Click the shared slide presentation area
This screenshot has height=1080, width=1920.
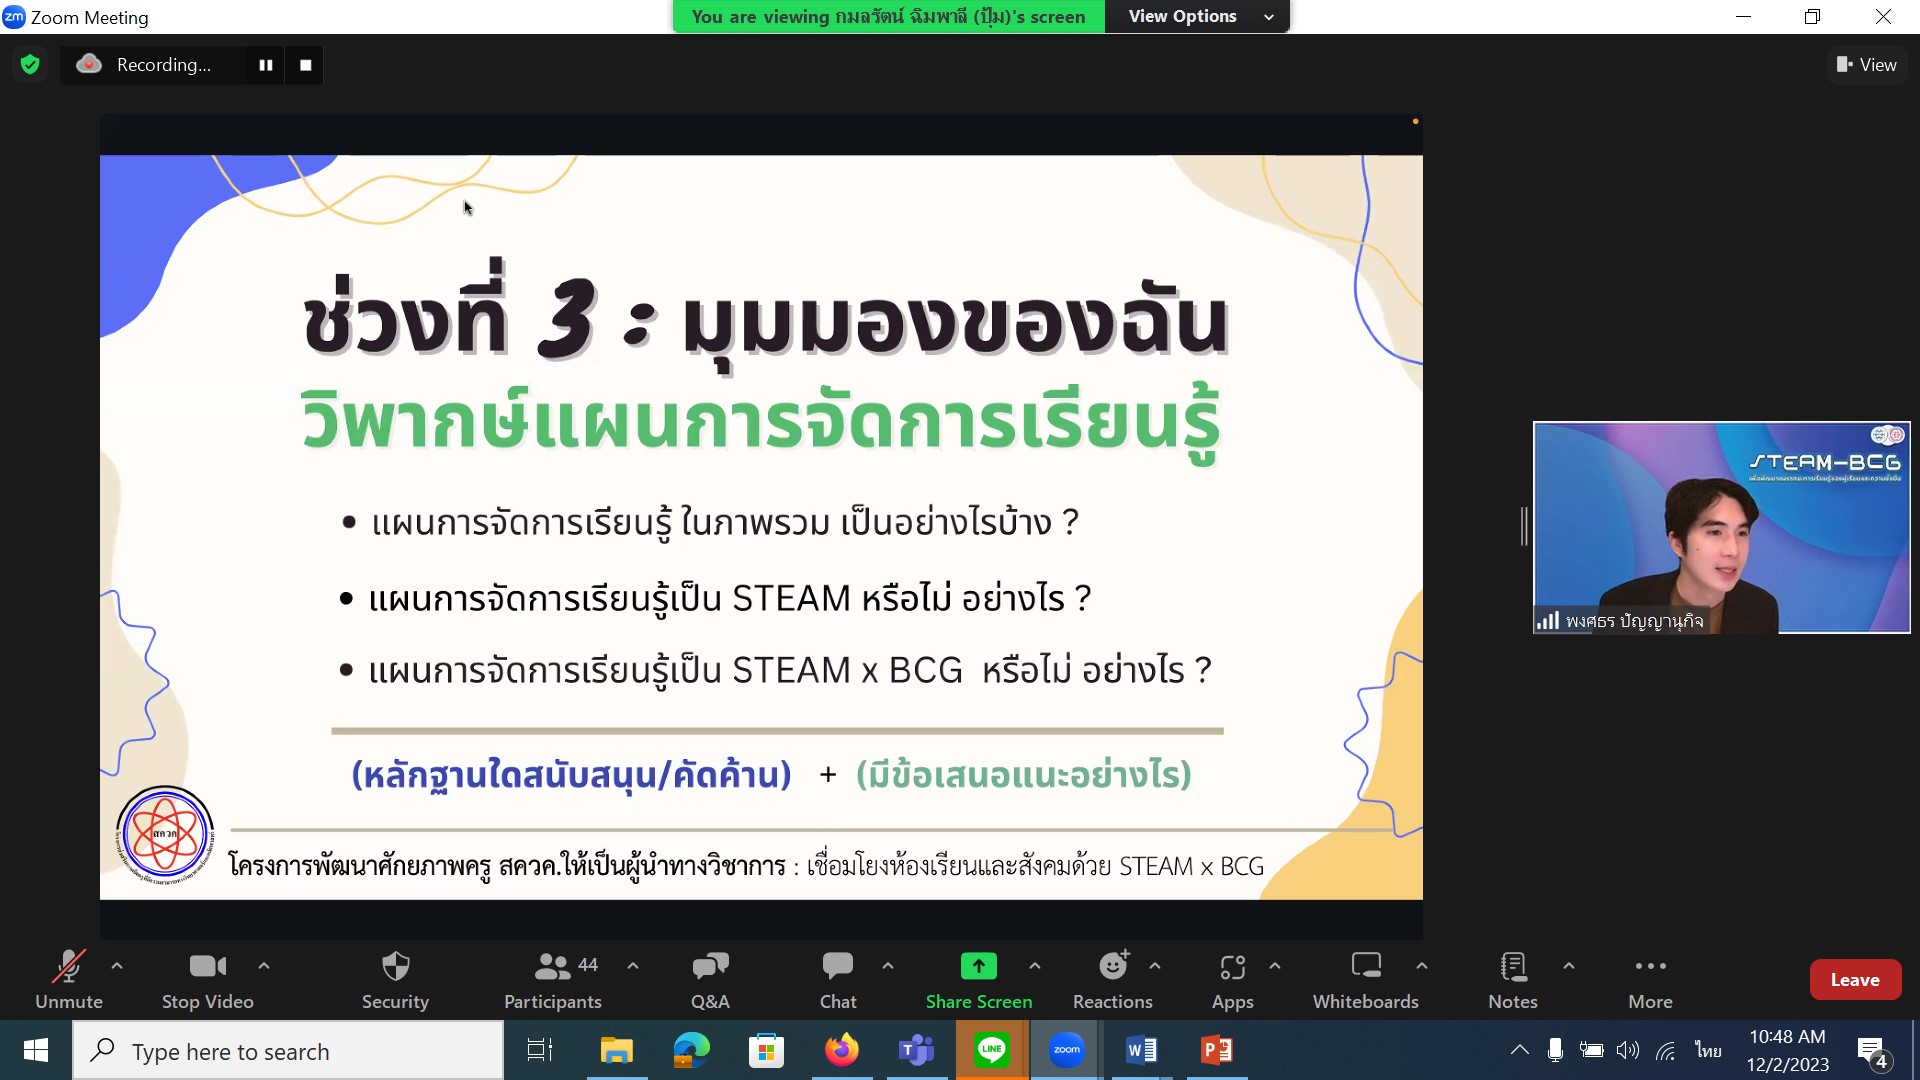coord(761,527)
